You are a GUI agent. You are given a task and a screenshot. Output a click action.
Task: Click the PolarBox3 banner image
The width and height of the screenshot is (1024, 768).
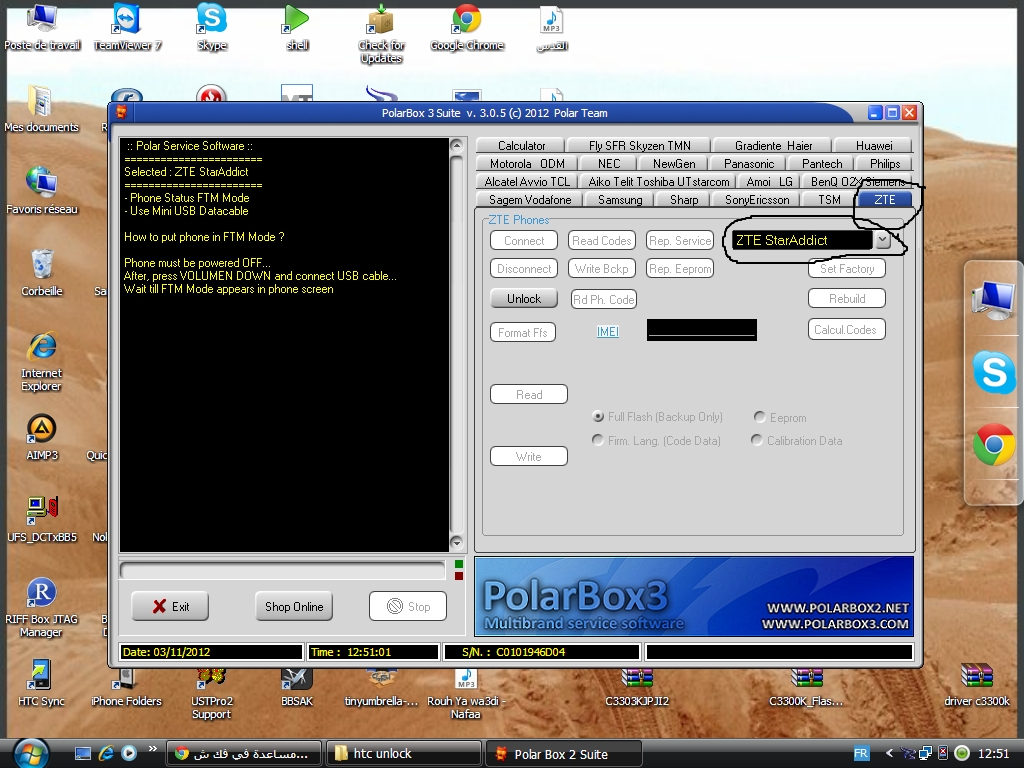point(694,596)
